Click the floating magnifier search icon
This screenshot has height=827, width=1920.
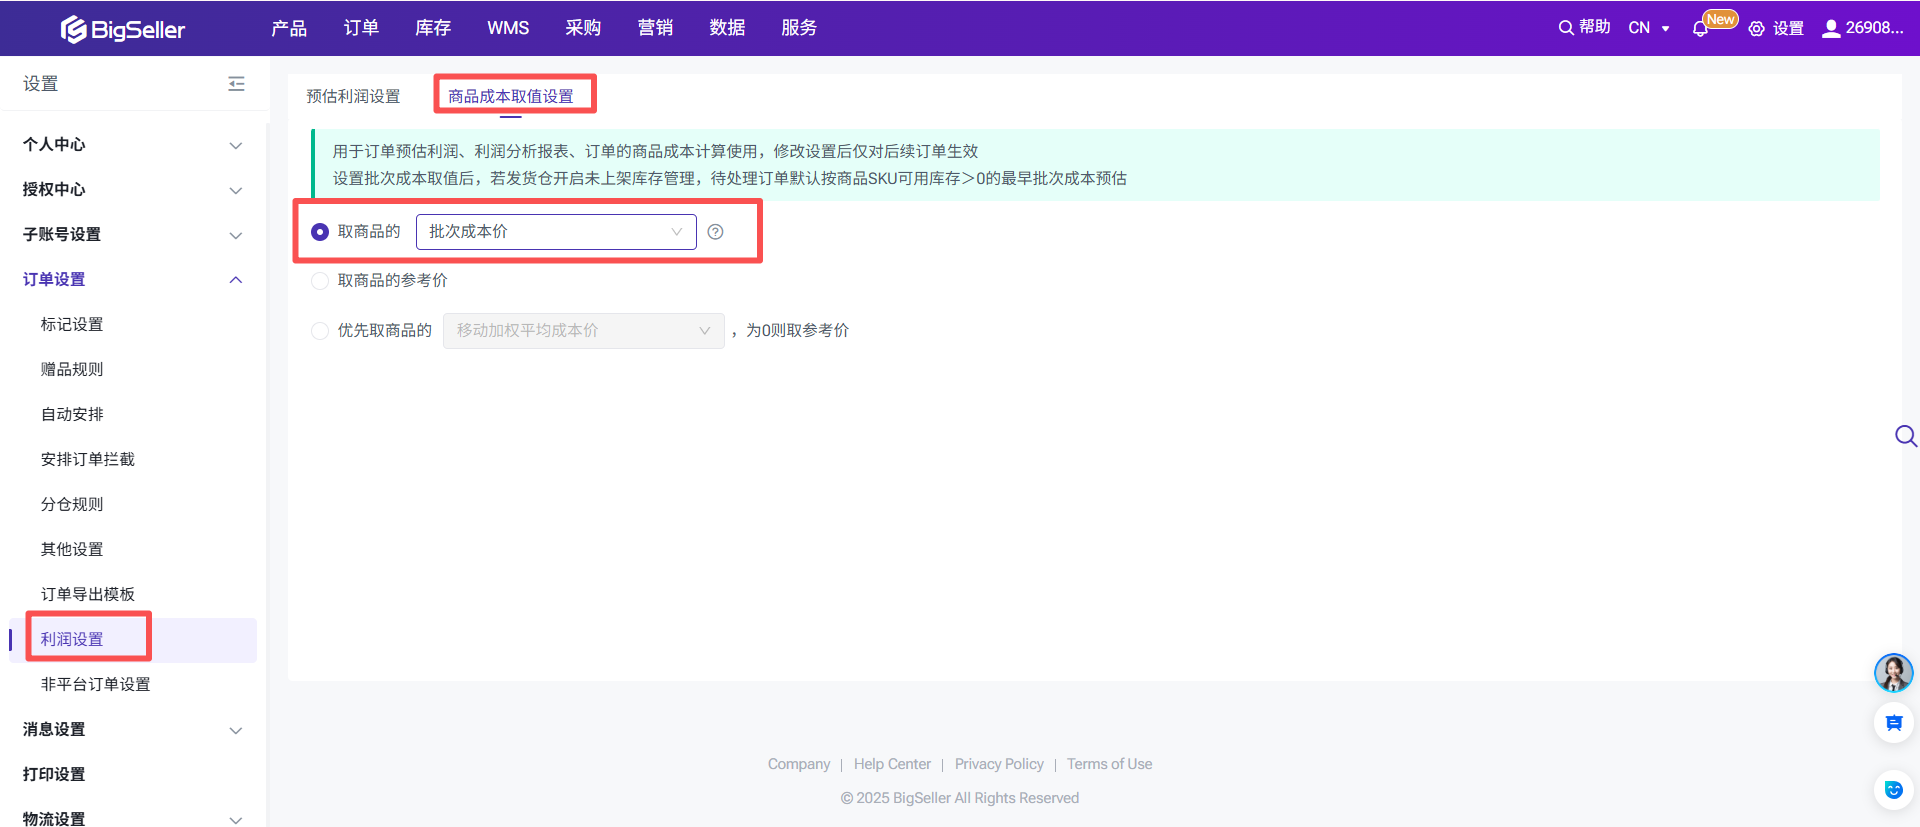point(1905,436)
